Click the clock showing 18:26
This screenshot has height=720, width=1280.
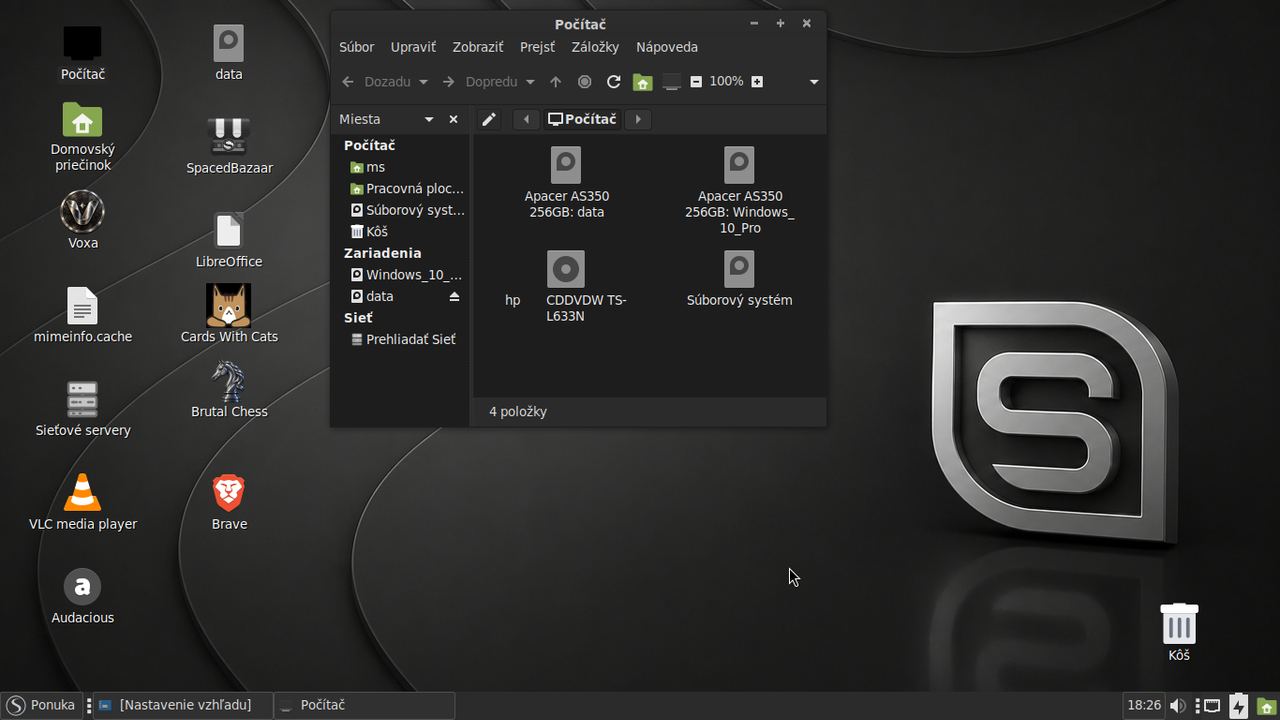[1144, 705]
